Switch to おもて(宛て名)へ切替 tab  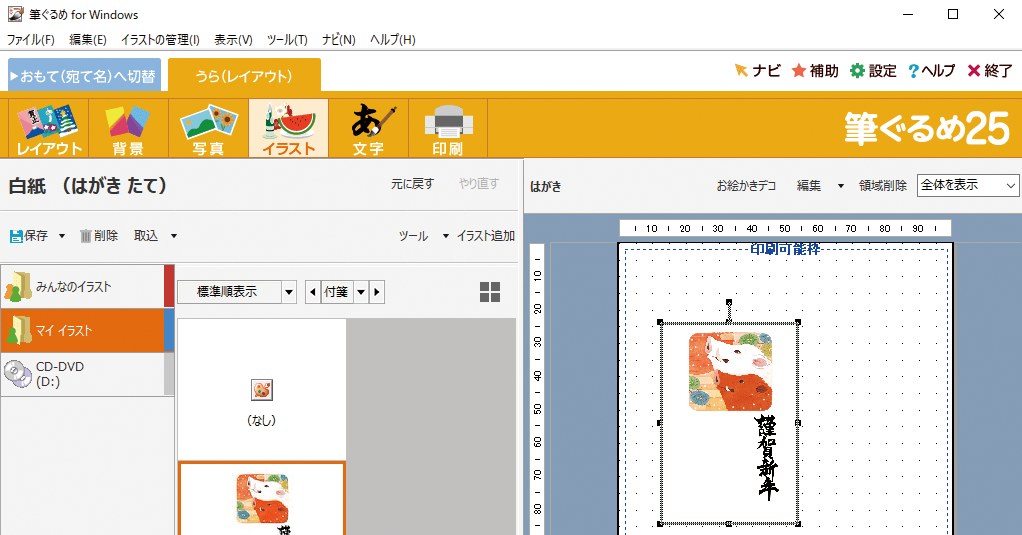pos(84,76)
